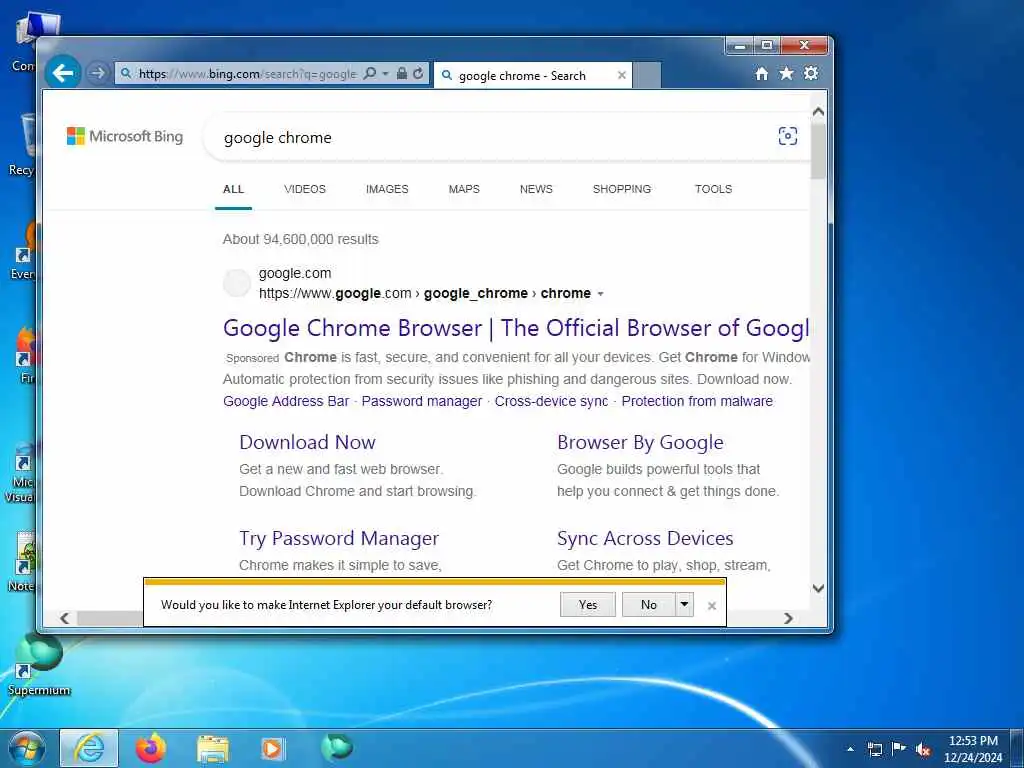
Task: Click Yes to make IE default browser
Action: 588,605
